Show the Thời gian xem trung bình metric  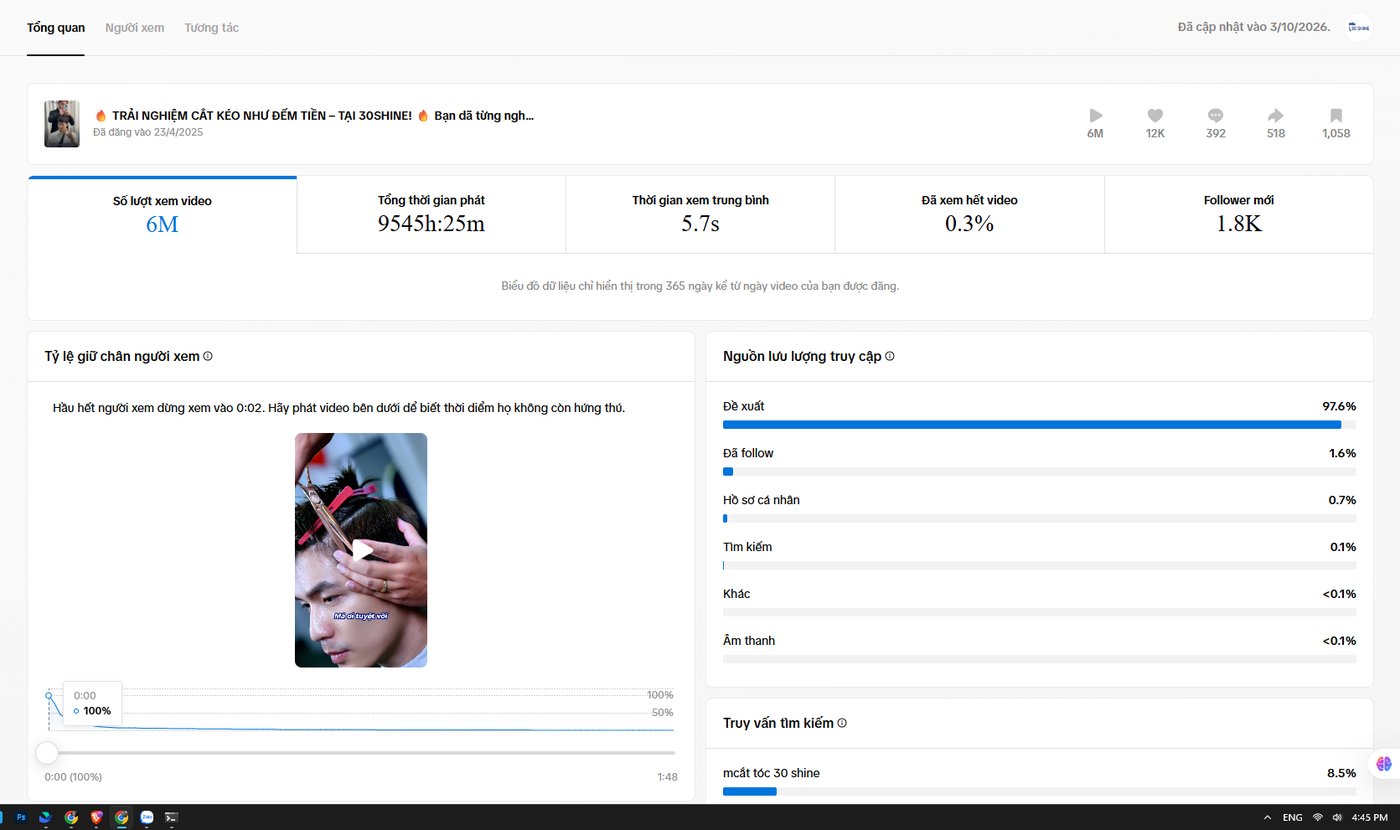pyautogui.click(x=700, y=215)
